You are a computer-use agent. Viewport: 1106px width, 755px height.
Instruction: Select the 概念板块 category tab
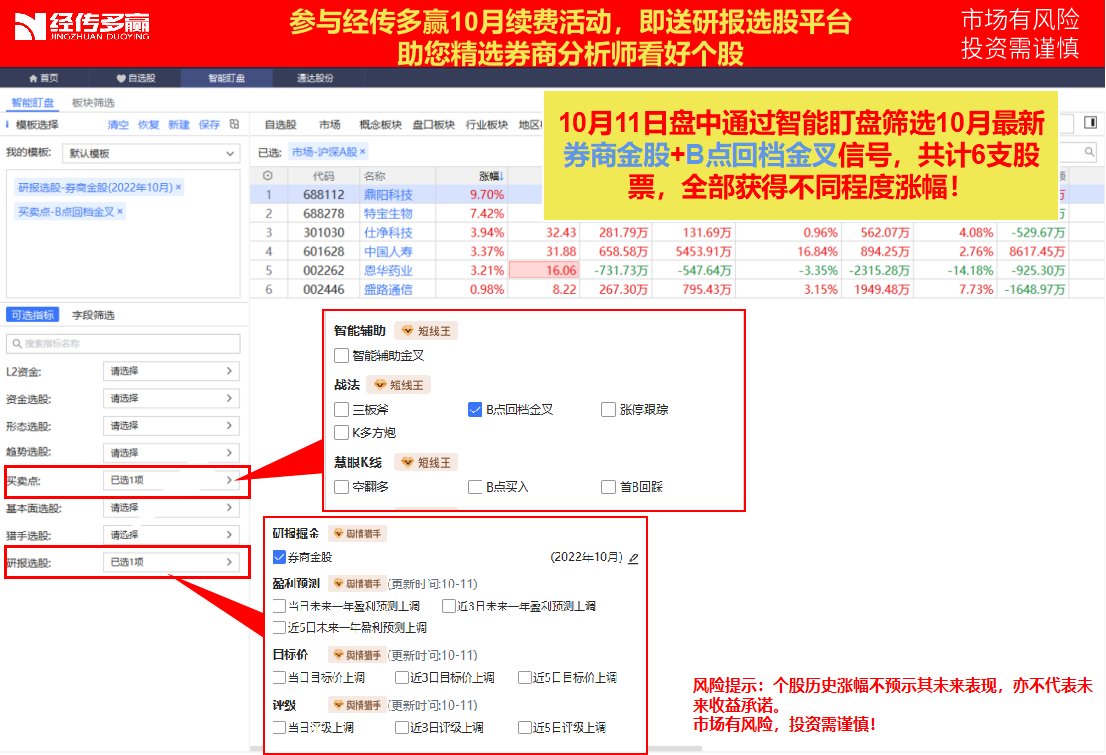381,125
